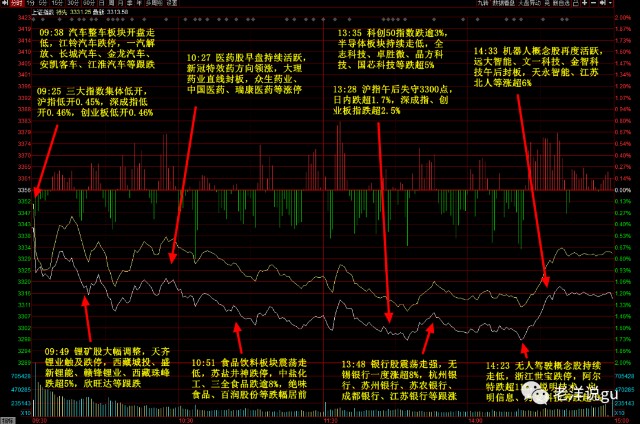Screen dimensions: 640x424
Task: Open the data info toolbar button
Action: 503,3
